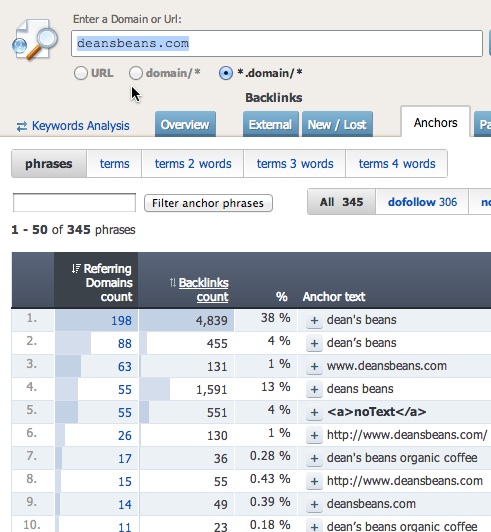Select the URL radio button
491x532 pixels.
tap(81, 73)
